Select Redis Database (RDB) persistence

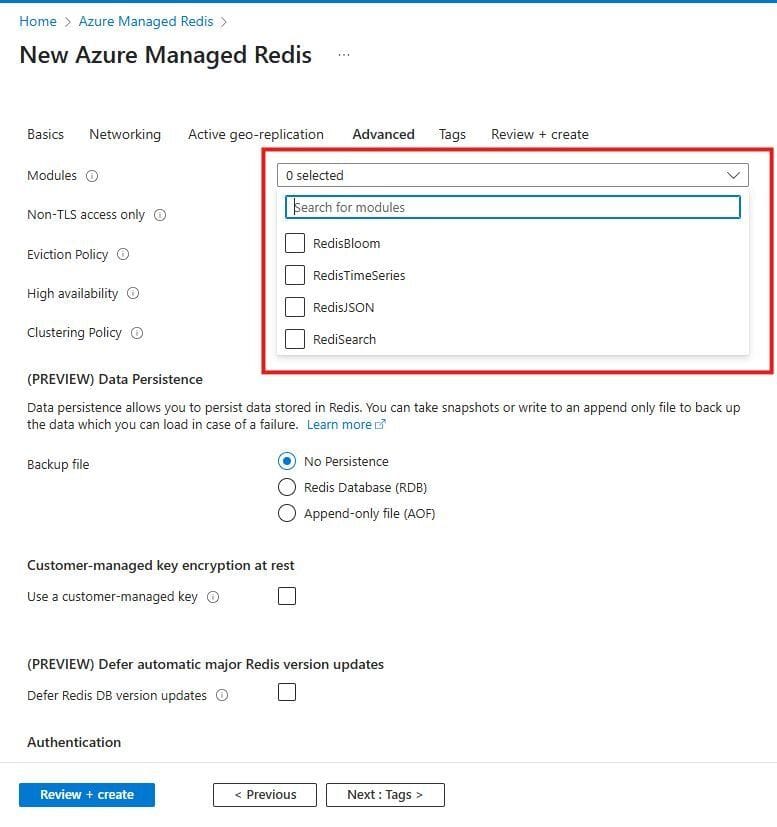287,489
